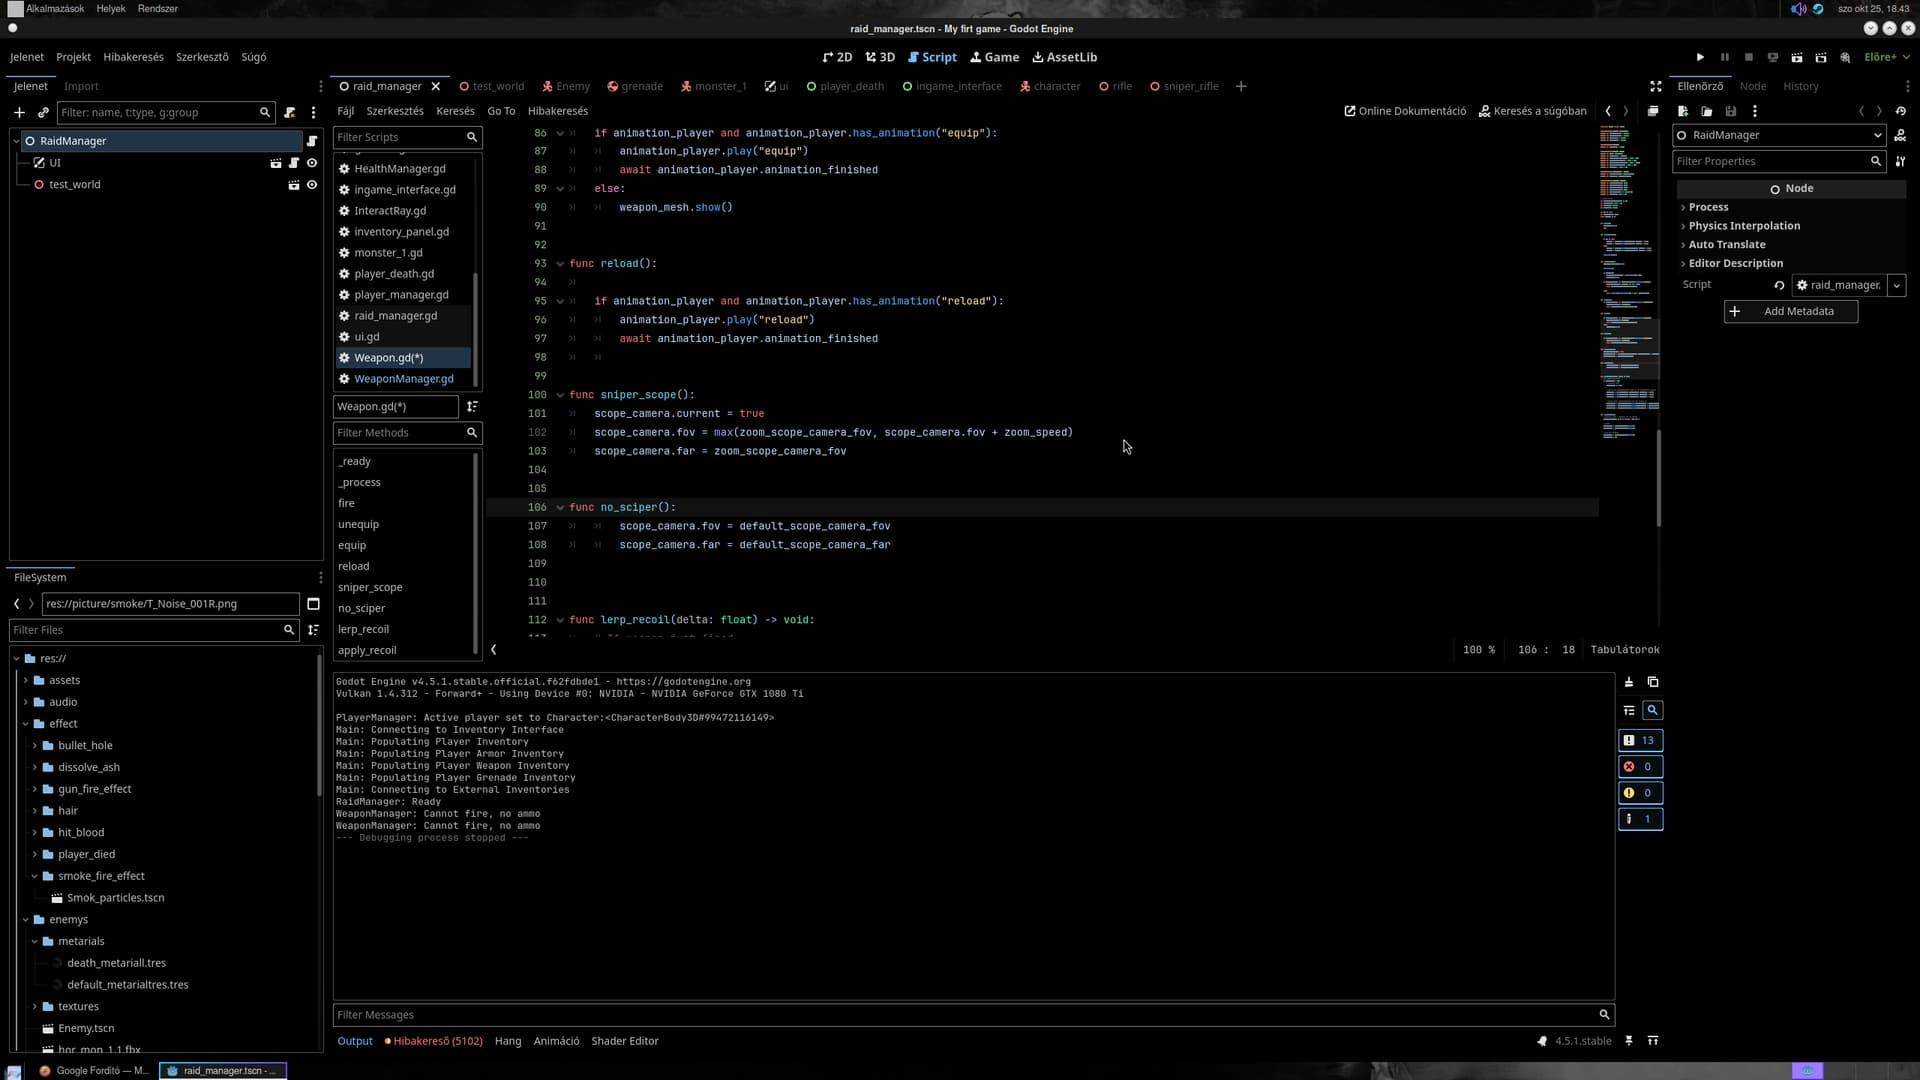The width and height of the screenshot is (1920, 1080).
Task: Expand the Physics Interpolation section
Action: 1743,226
